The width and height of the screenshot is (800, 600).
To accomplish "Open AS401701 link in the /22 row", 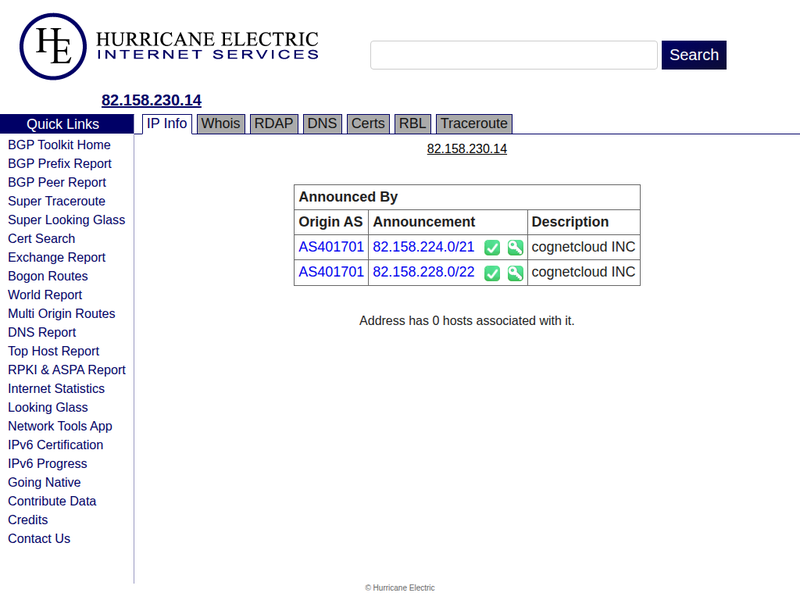I will [331, 272].
